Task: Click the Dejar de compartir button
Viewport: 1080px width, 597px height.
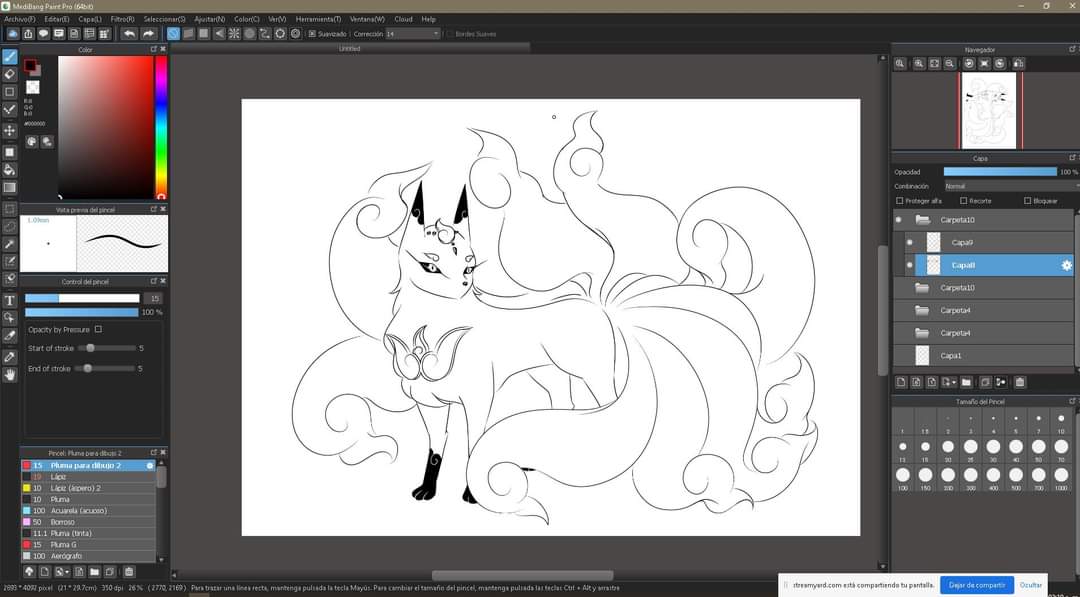Action: coord(977,585)
